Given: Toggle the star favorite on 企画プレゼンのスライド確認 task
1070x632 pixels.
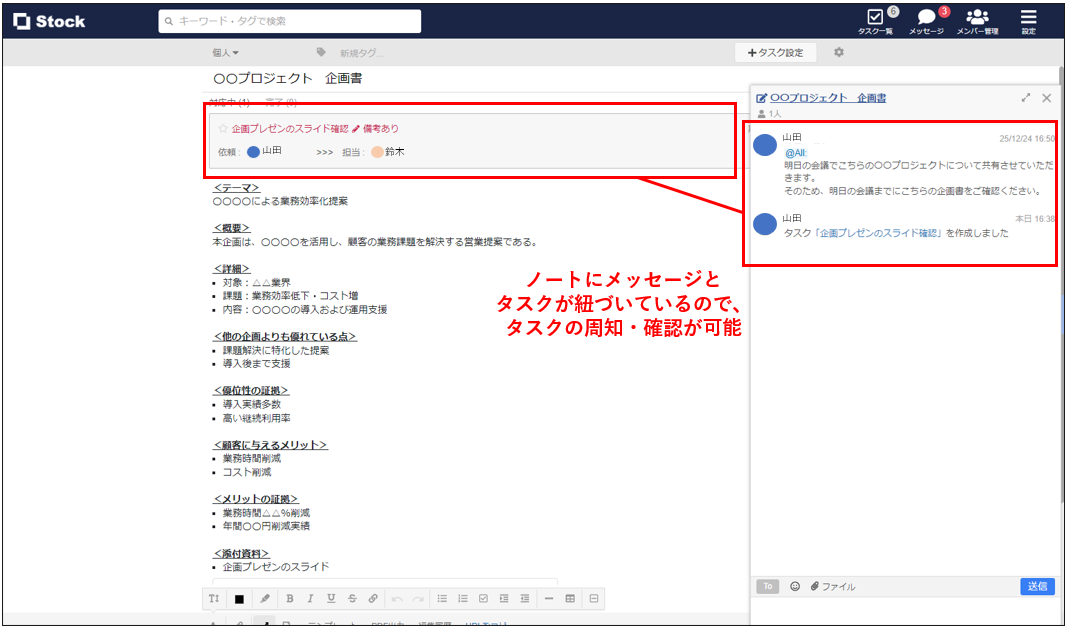Looking at the screenshot, I should (221, 128).
